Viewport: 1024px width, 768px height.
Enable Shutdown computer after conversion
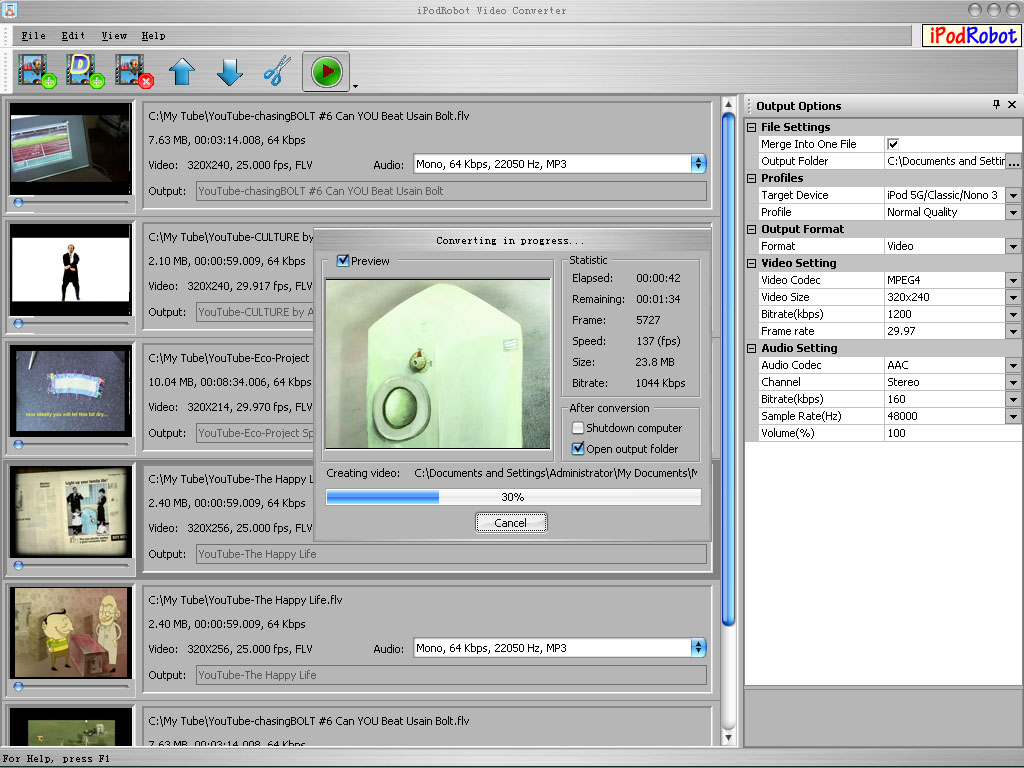click(578, 428)
